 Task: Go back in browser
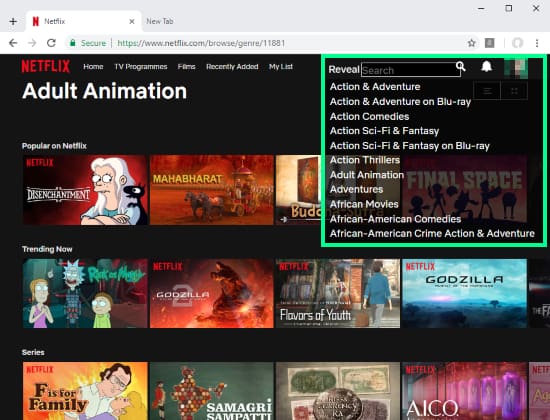point(13,43)
